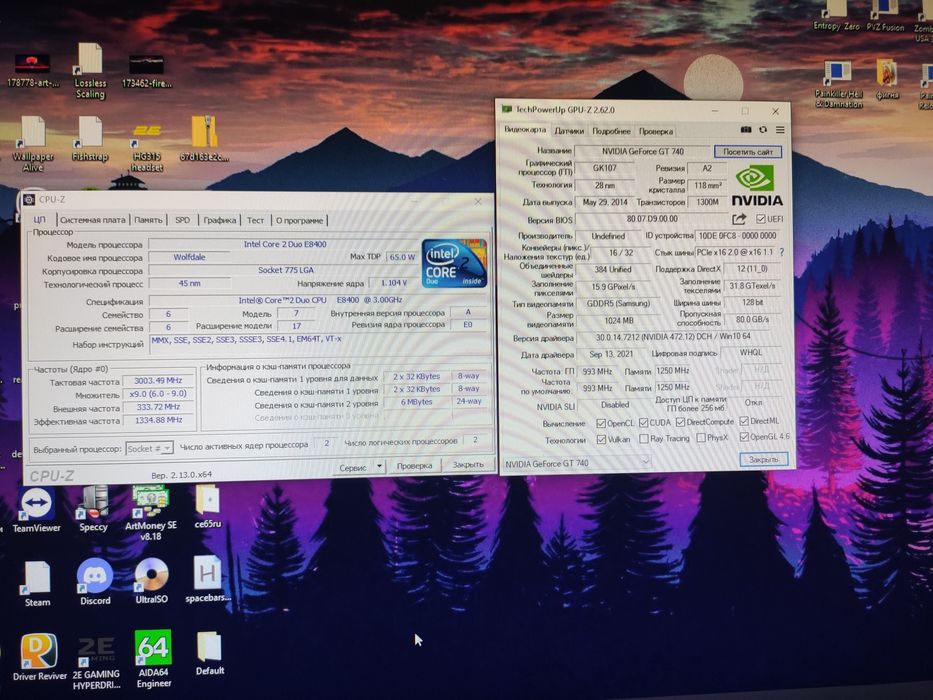The width and height of the screenshot is (933, 700).
Task: Select the 67d163e2c zip archive icon
Action: pos(204,139)
